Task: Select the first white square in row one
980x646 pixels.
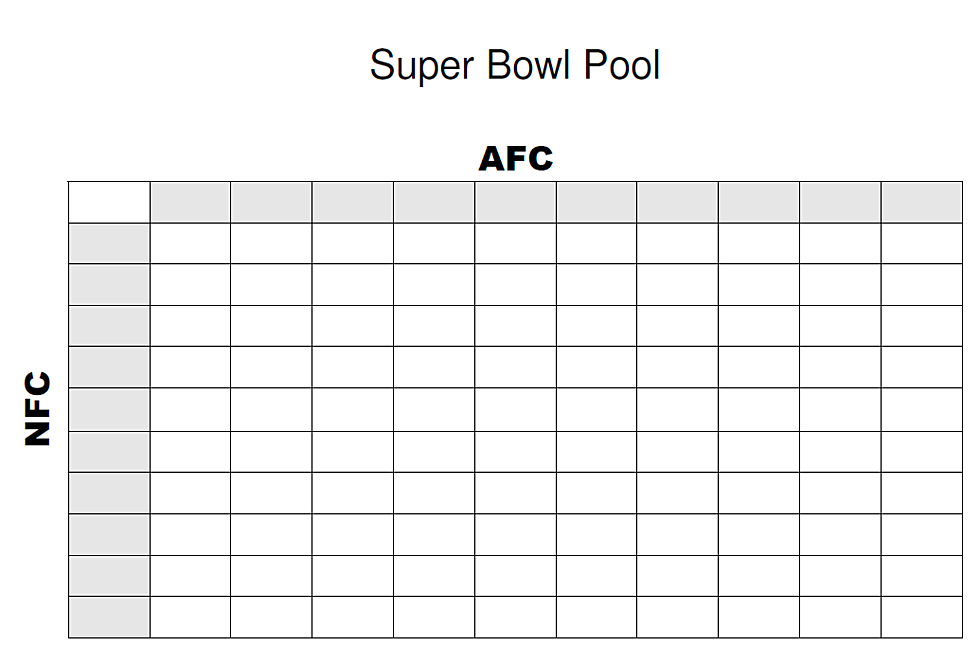Action: (x=191, y=244)
